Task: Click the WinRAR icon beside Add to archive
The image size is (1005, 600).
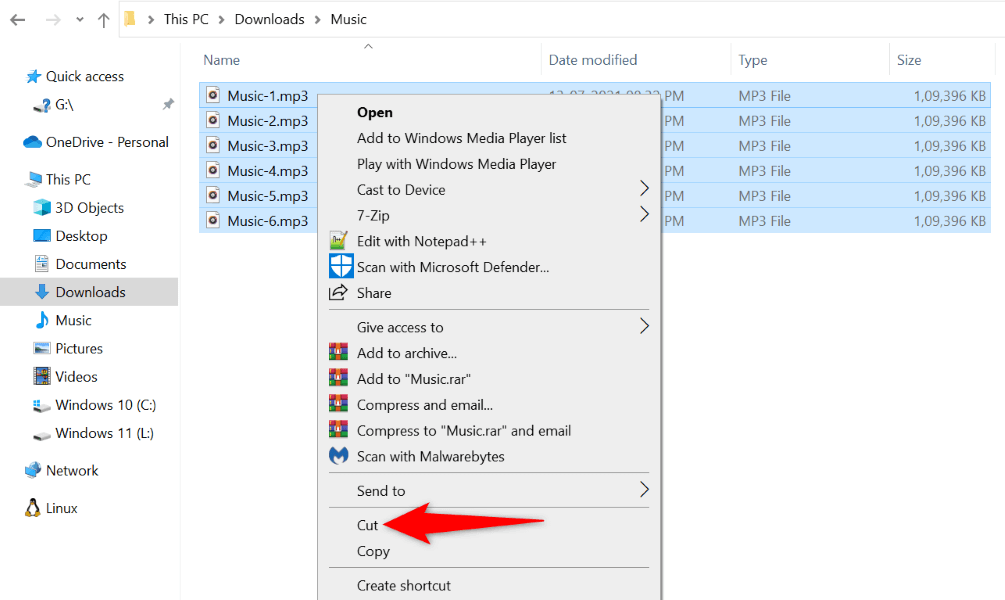Action: 341,353
